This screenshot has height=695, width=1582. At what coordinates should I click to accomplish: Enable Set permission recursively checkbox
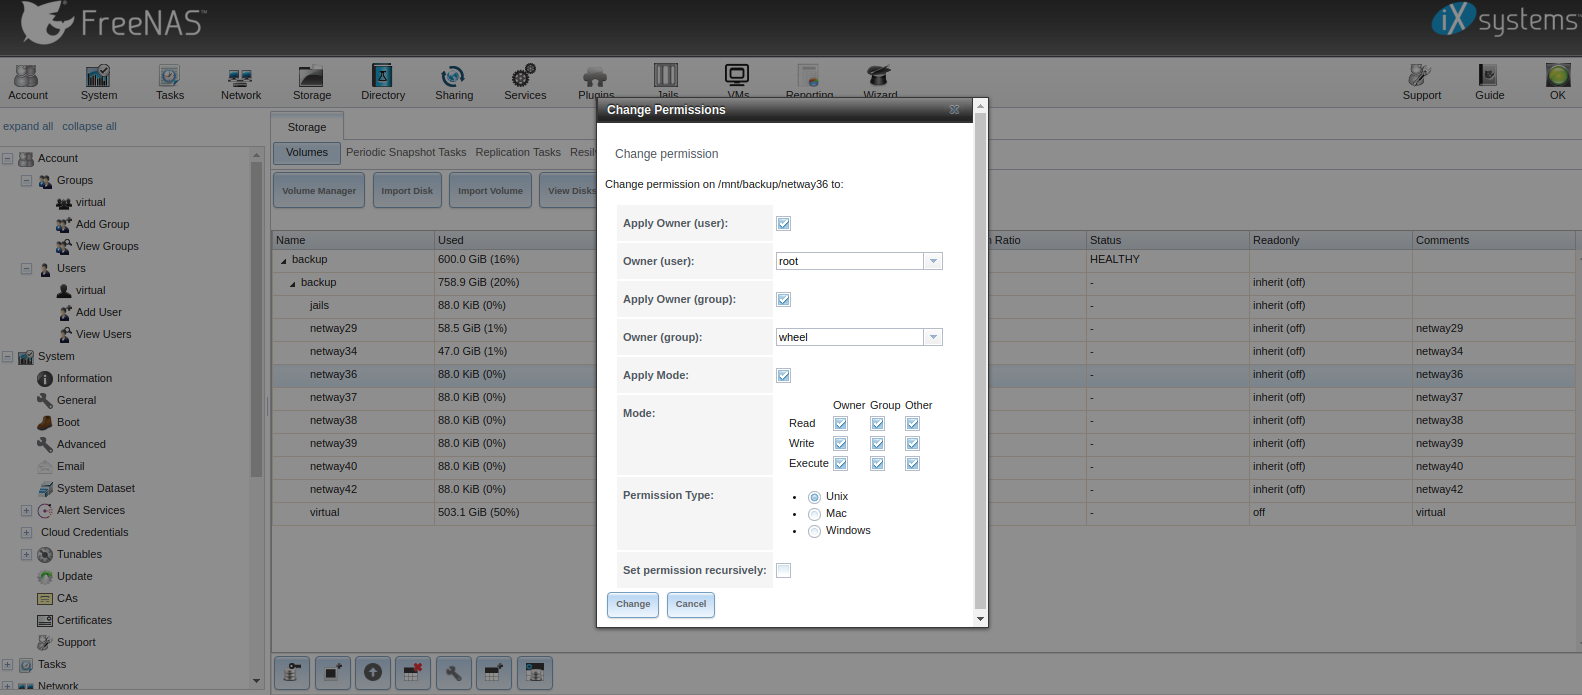tap(783, 570)
